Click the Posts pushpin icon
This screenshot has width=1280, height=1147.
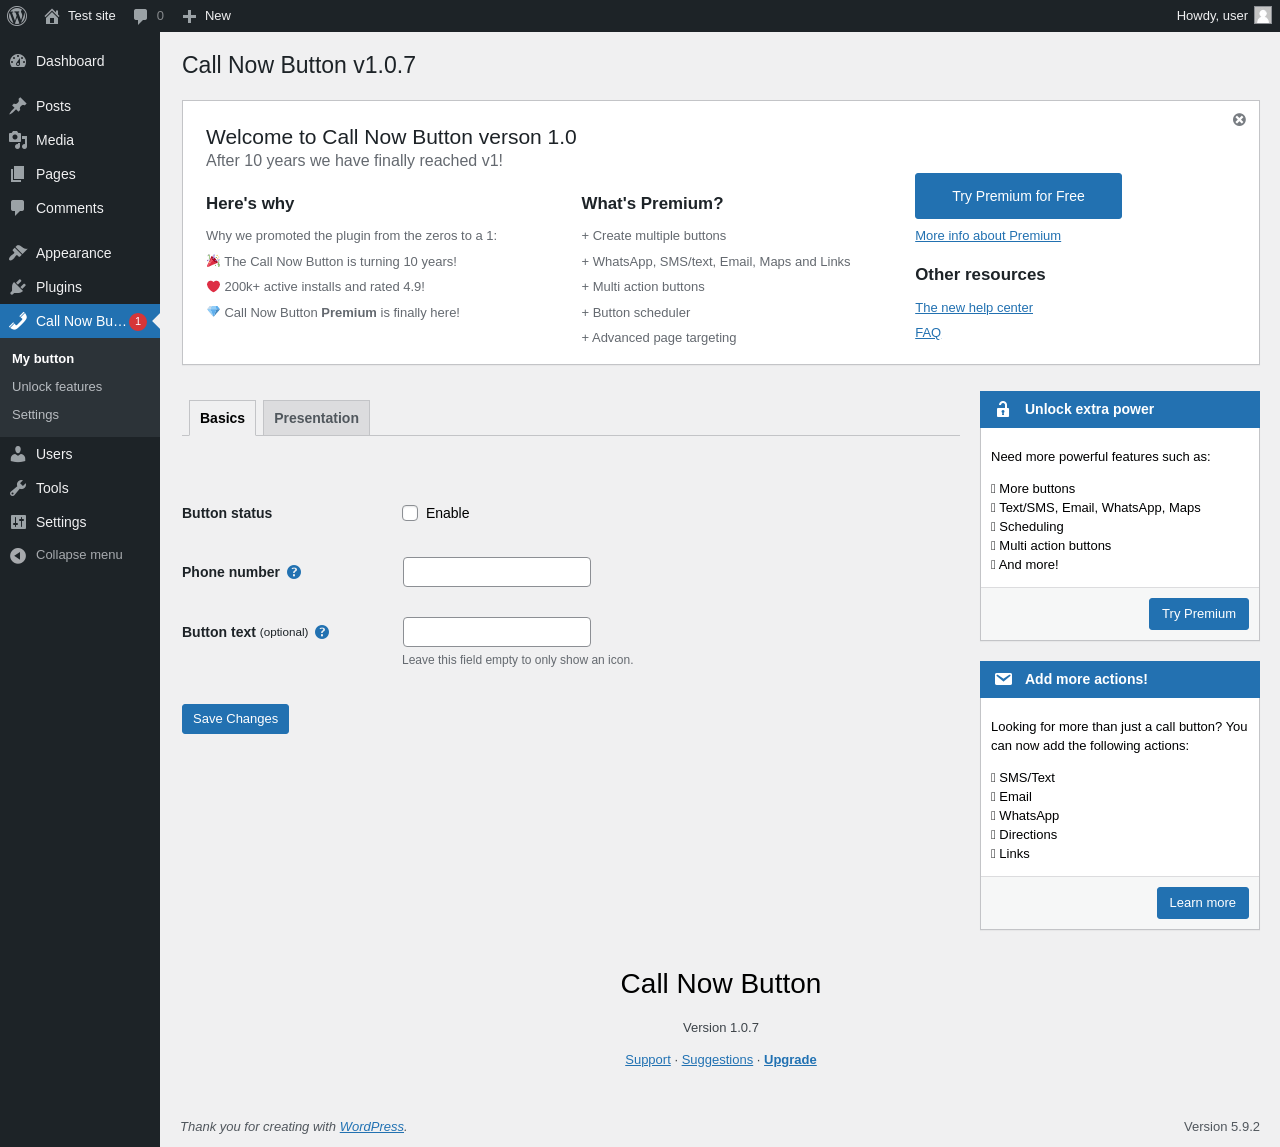tap(18, 106)
